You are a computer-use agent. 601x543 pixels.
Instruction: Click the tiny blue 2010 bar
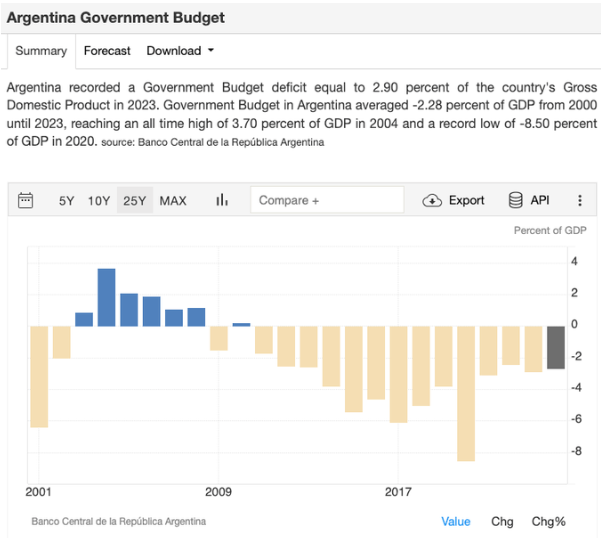pos(241,325)
